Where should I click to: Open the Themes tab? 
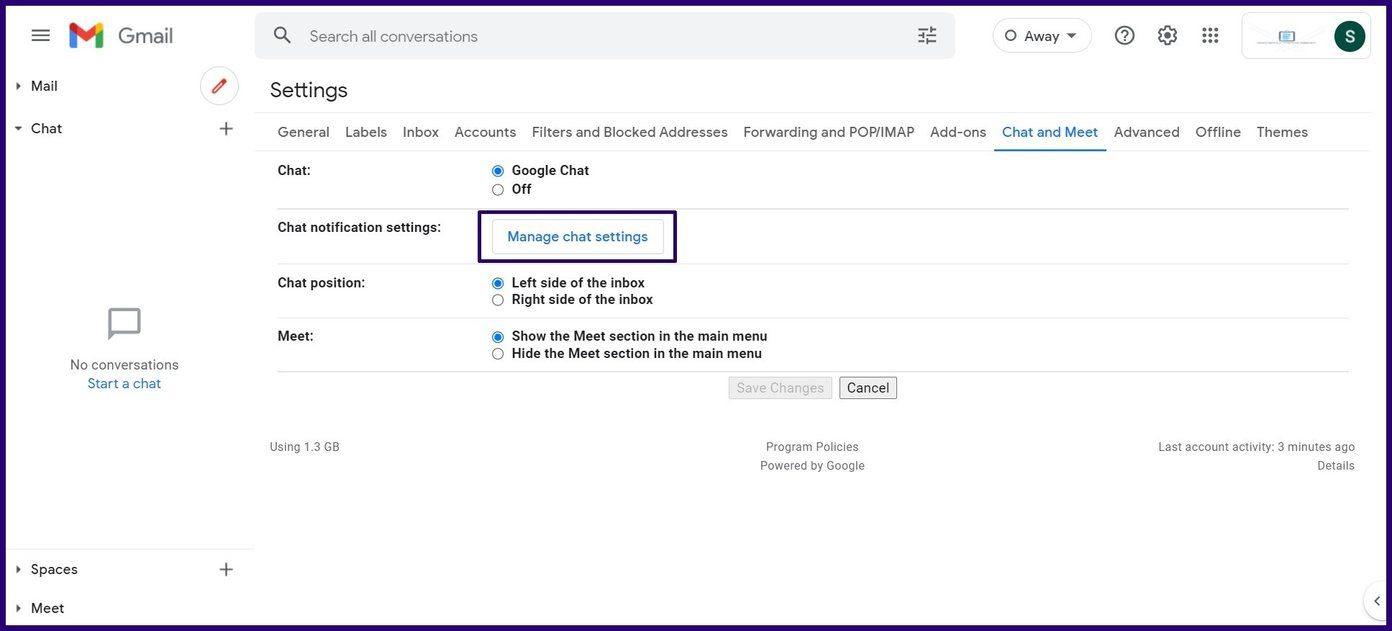click(x=1282, y=132)
